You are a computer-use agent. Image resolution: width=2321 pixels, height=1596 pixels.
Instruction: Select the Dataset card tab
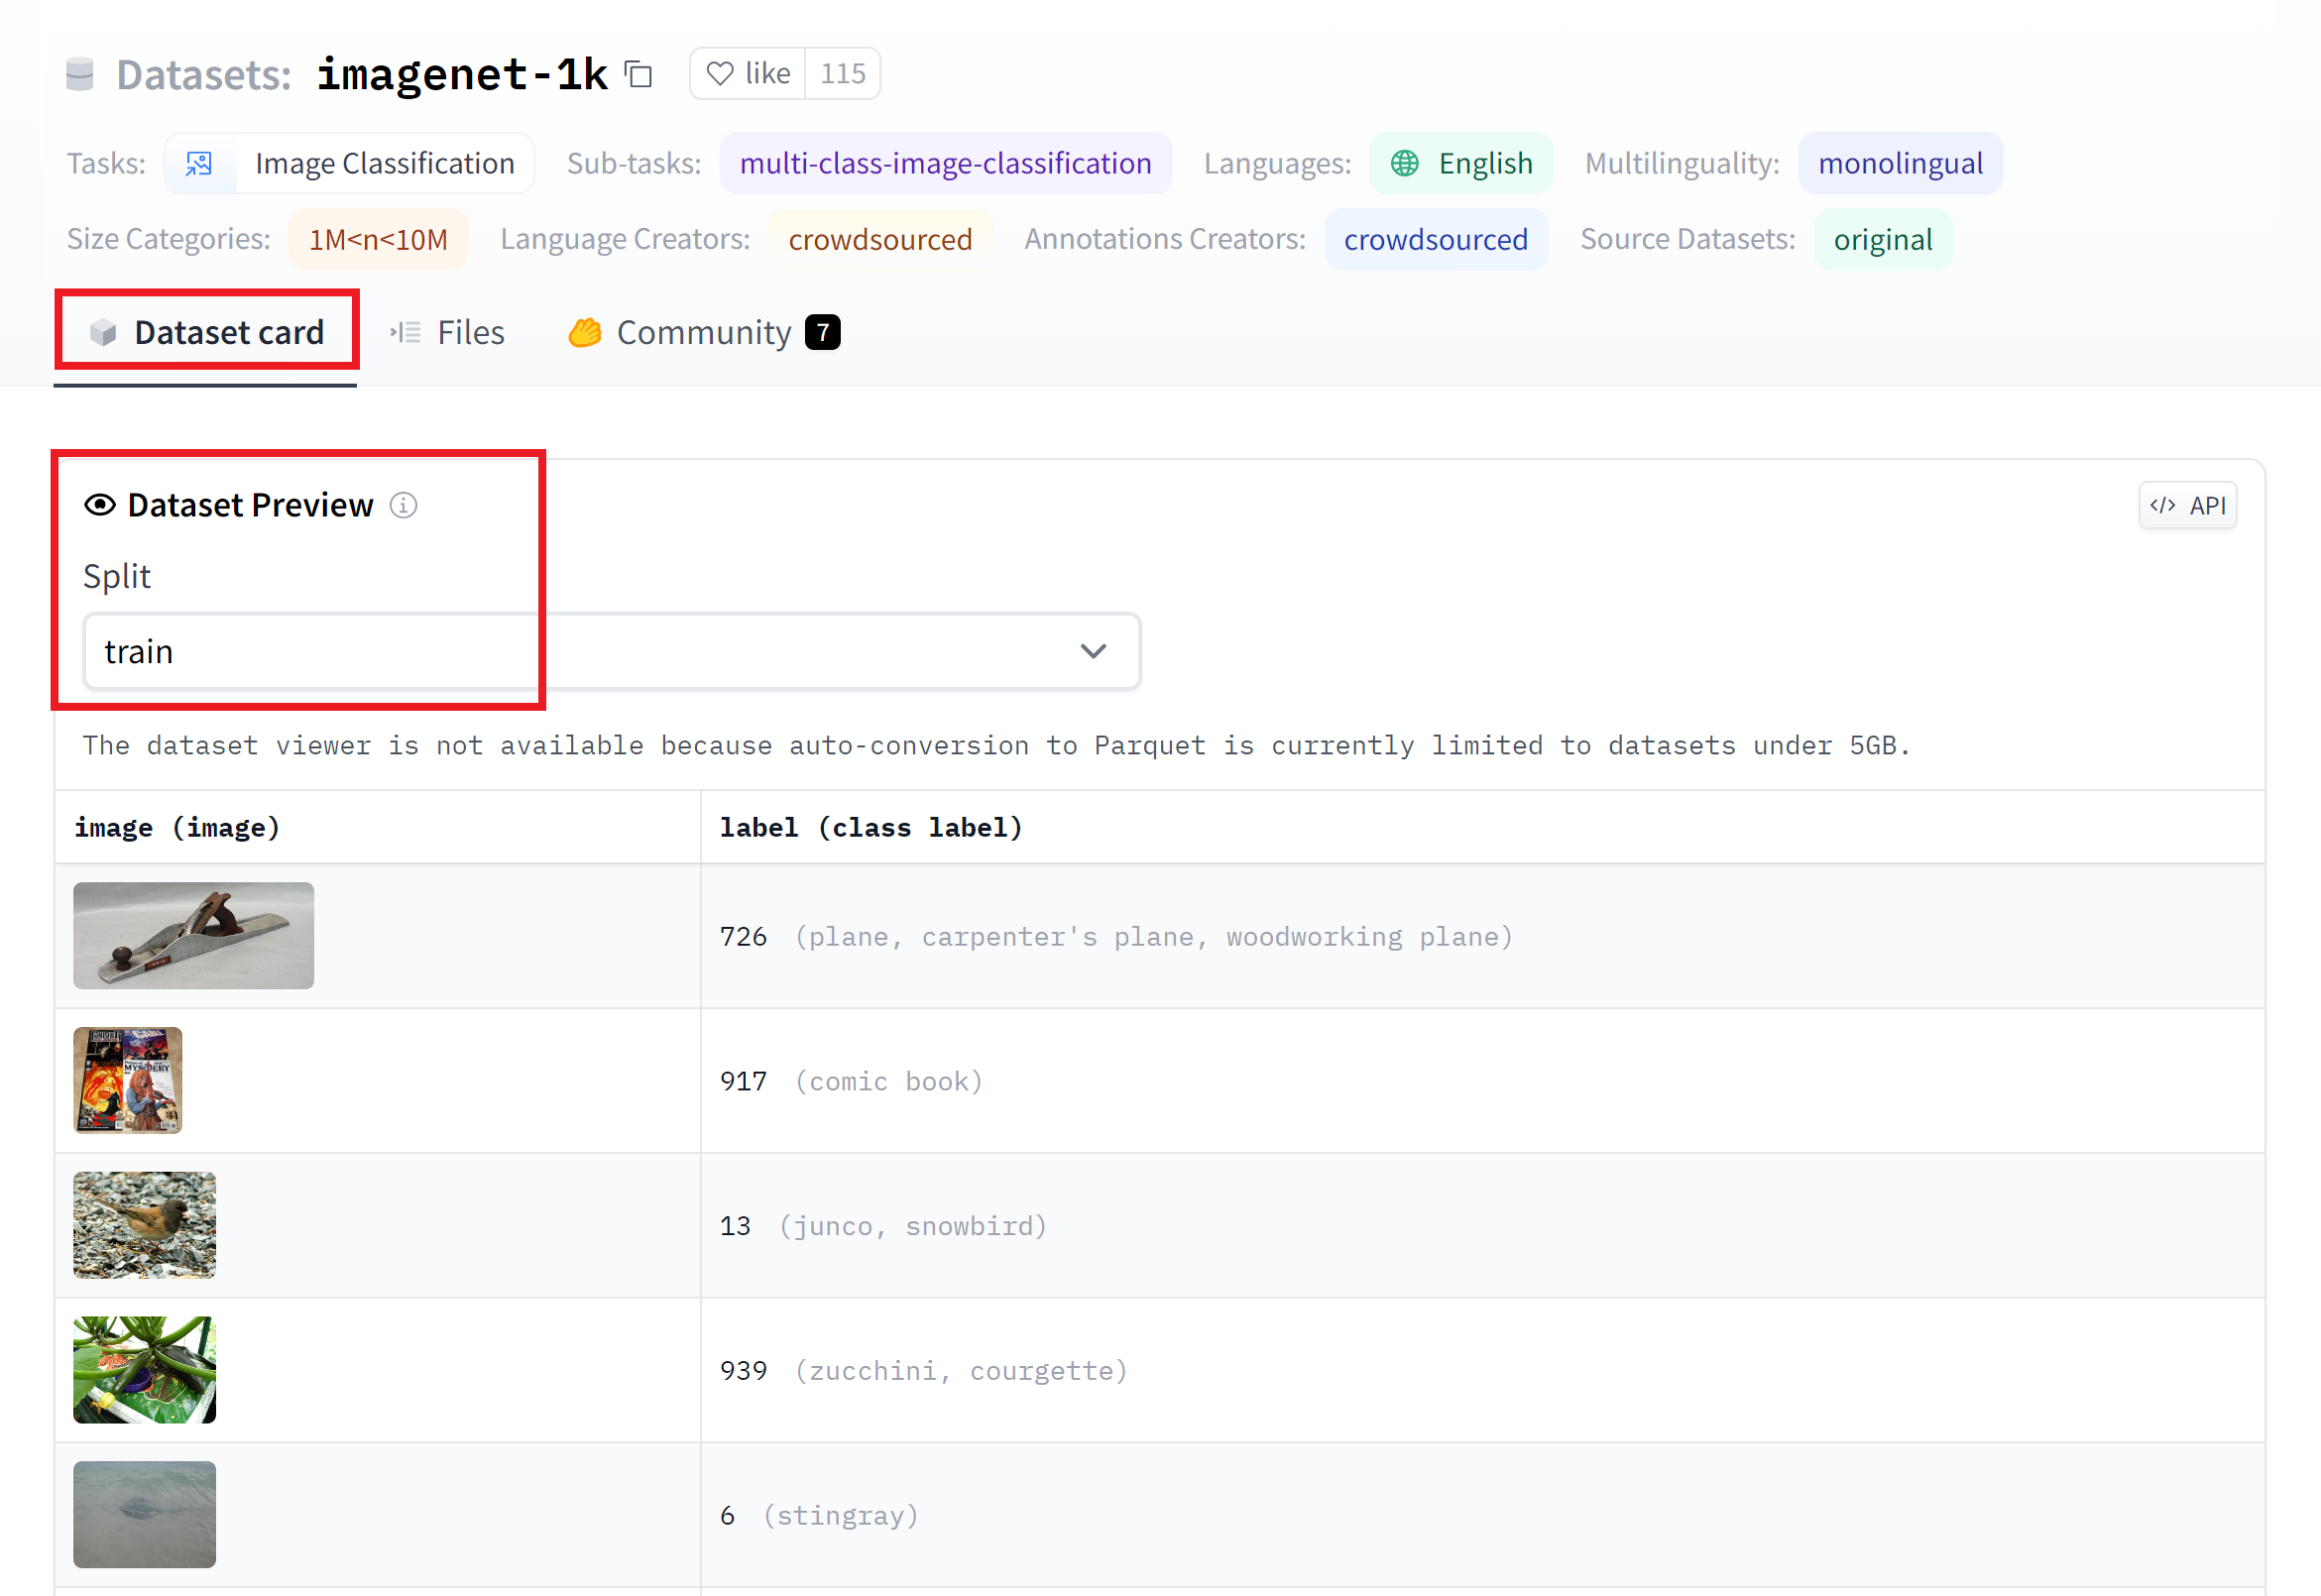[x=206, y=332]
